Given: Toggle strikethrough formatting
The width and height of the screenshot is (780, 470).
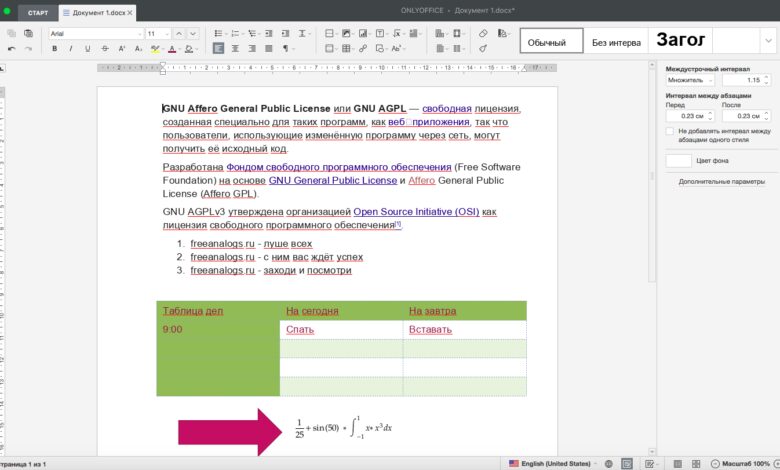Looking at the screenshot, I should tap(104, 49).
